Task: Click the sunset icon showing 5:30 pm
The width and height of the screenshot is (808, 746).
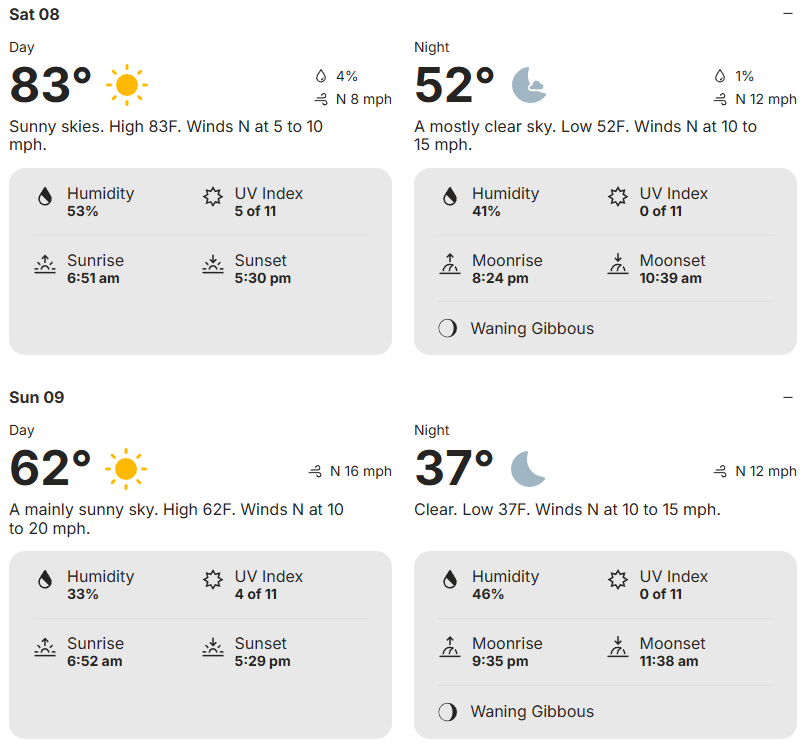Action: [212, 264]
